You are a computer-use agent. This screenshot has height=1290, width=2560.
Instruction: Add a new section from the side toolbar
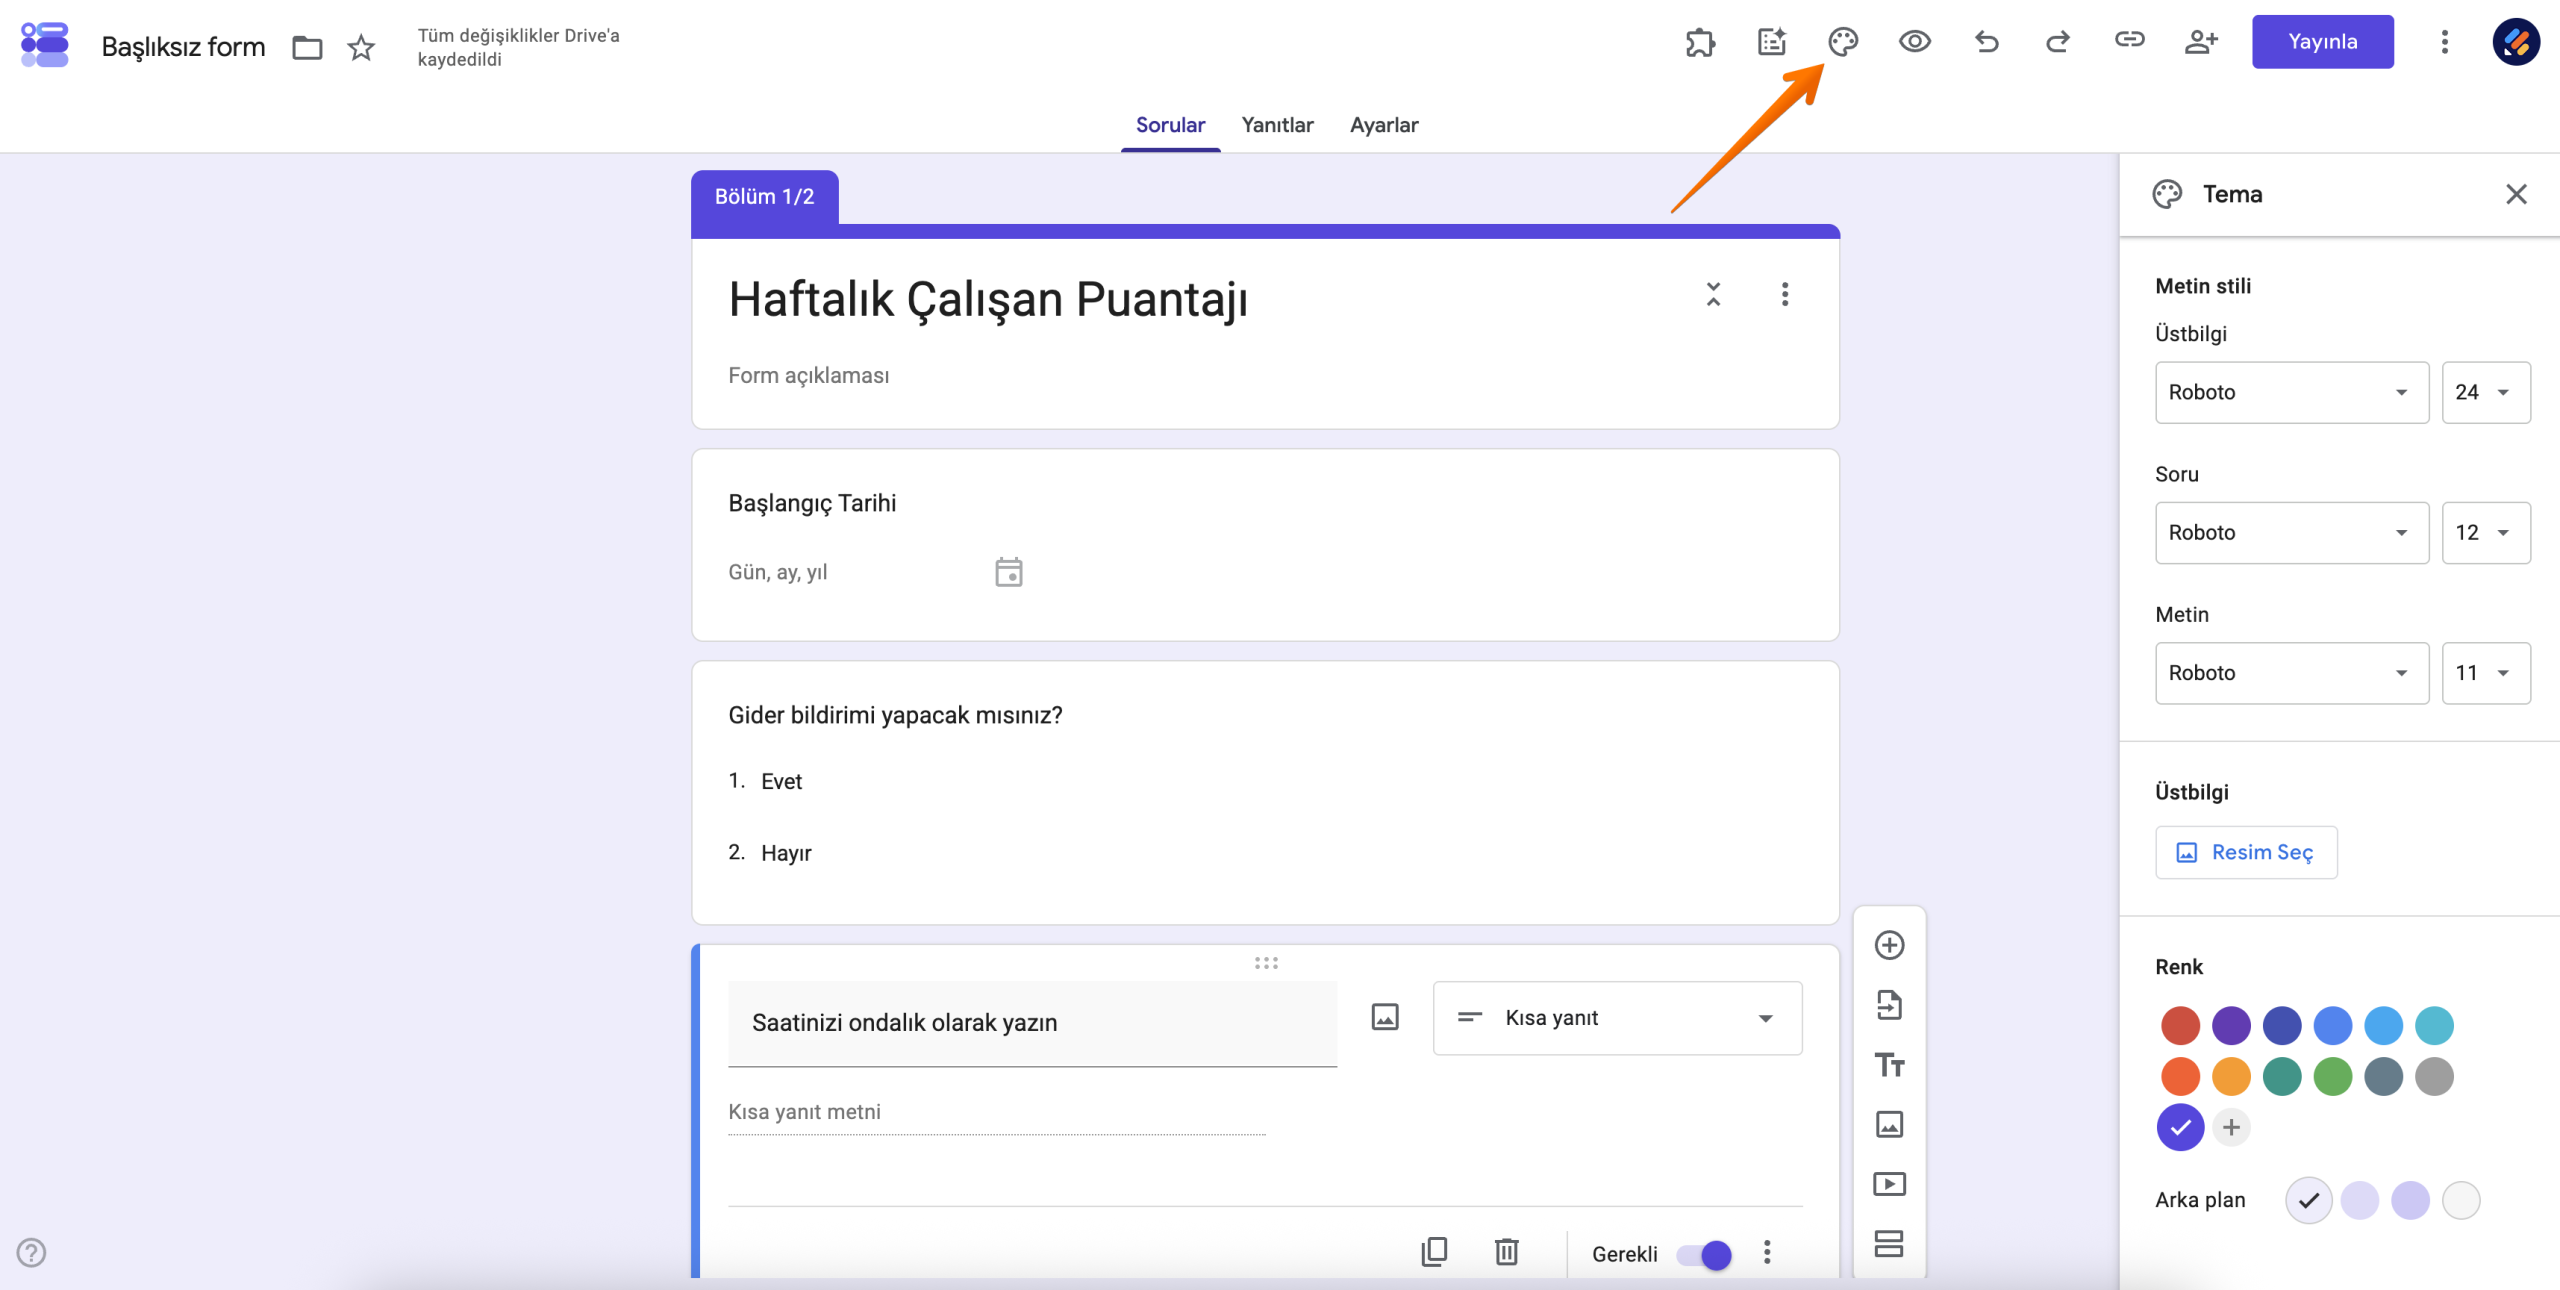tap(1889, 1244)
